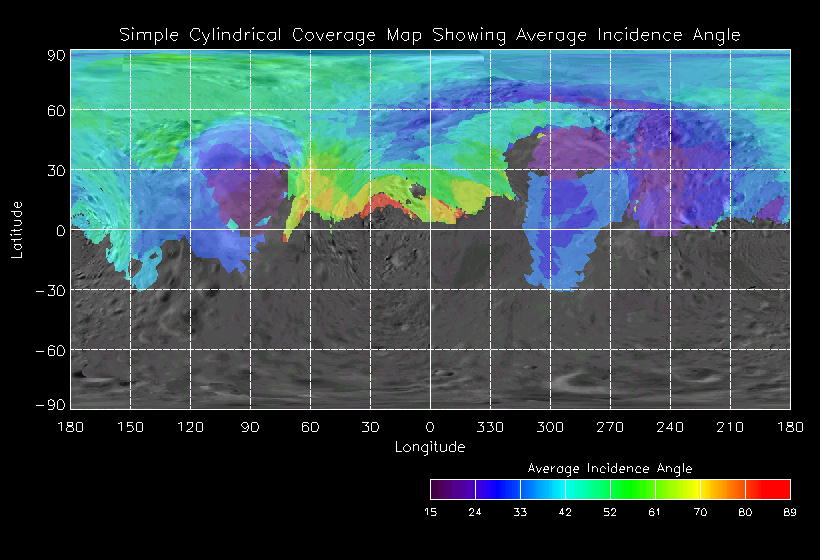Click the legend value '89'
820x560 pixels.
click(790, 512)
